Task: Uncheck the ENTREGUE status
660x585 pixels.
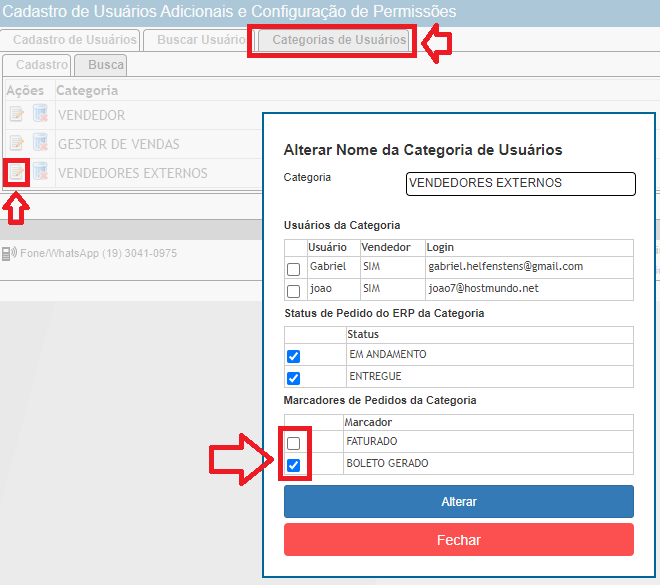Action: (x=293, y=378)
